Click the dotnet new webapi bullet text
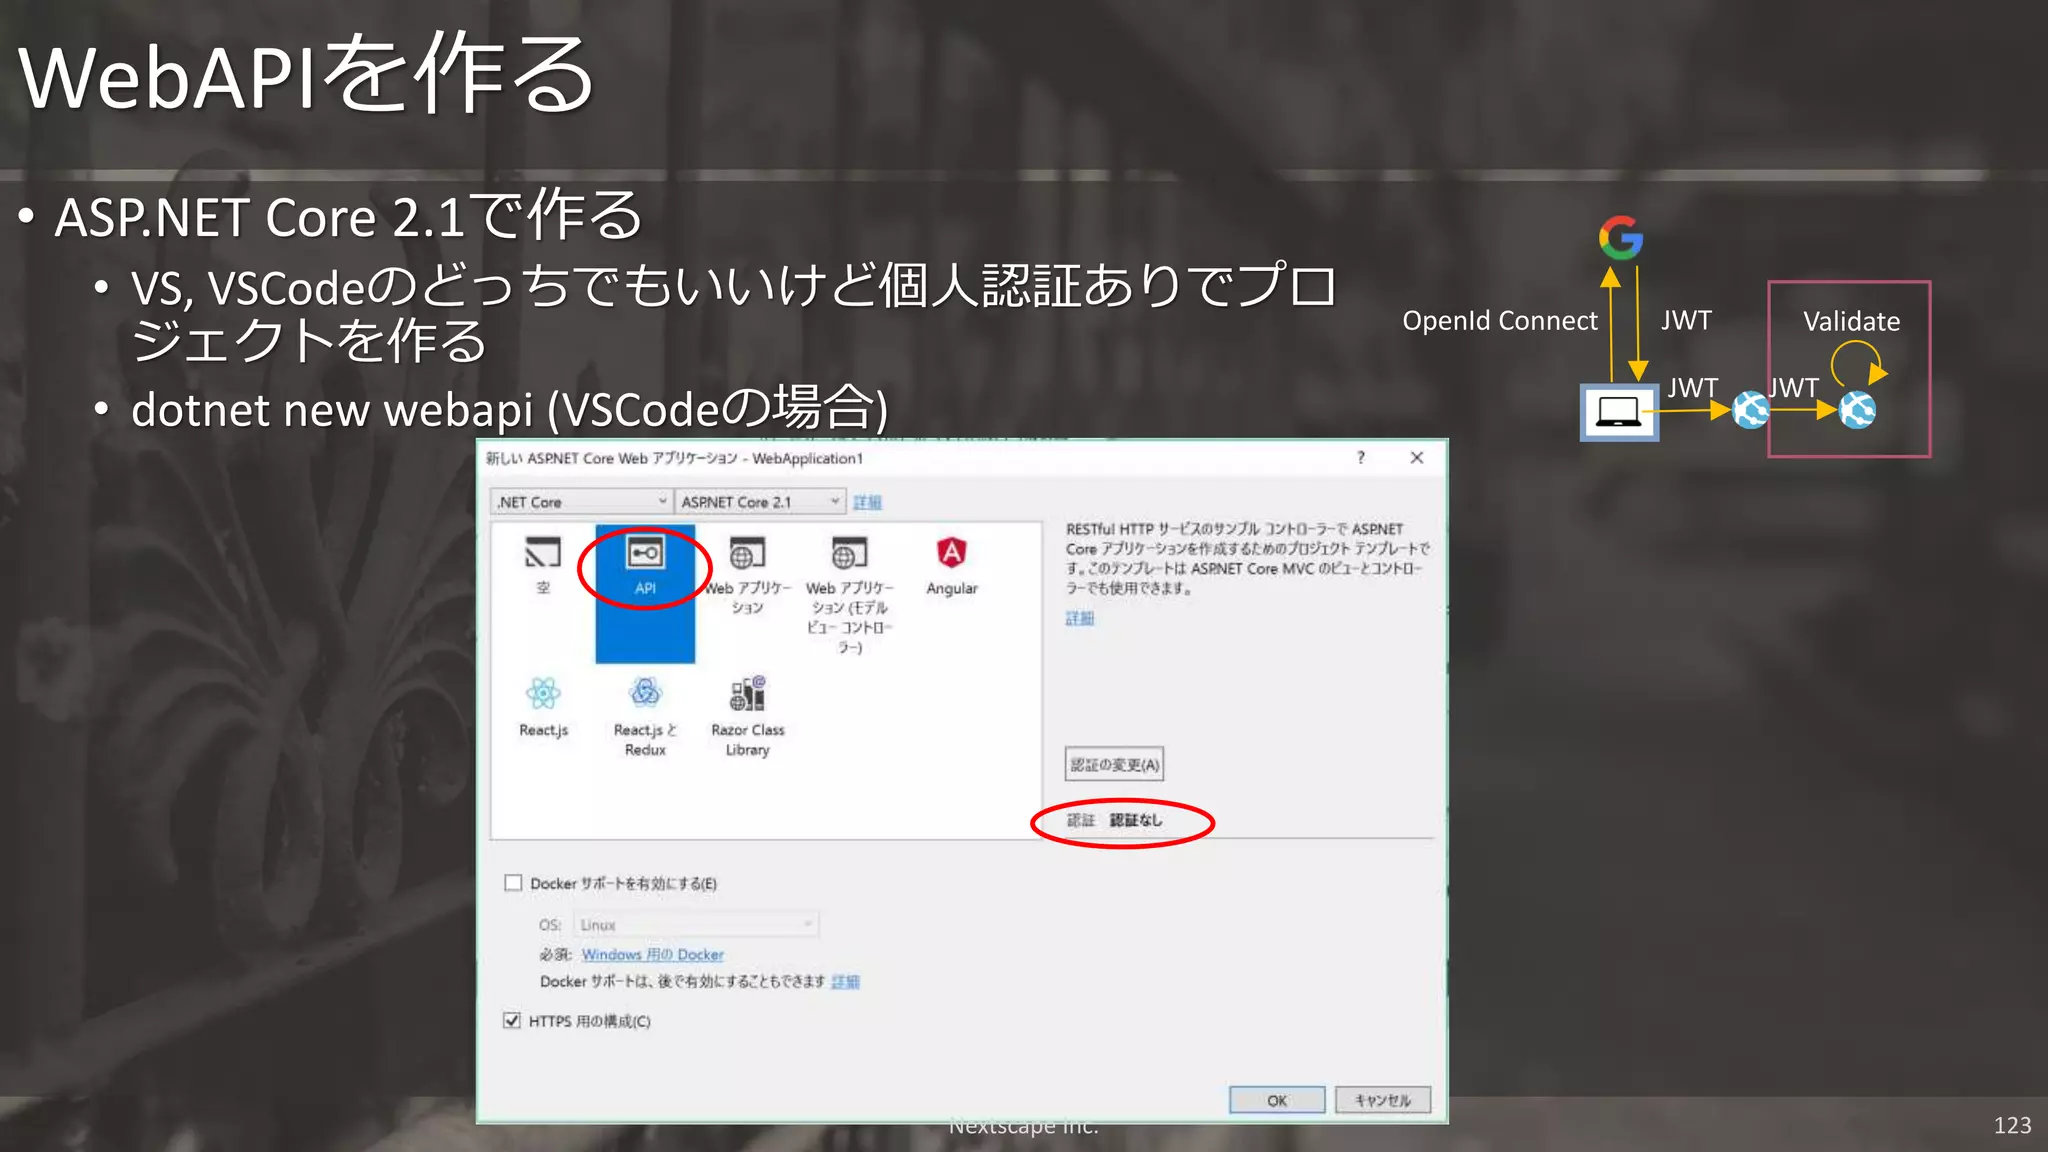The width and height of the screenshot is (2048, 1152). pos(509,409)
